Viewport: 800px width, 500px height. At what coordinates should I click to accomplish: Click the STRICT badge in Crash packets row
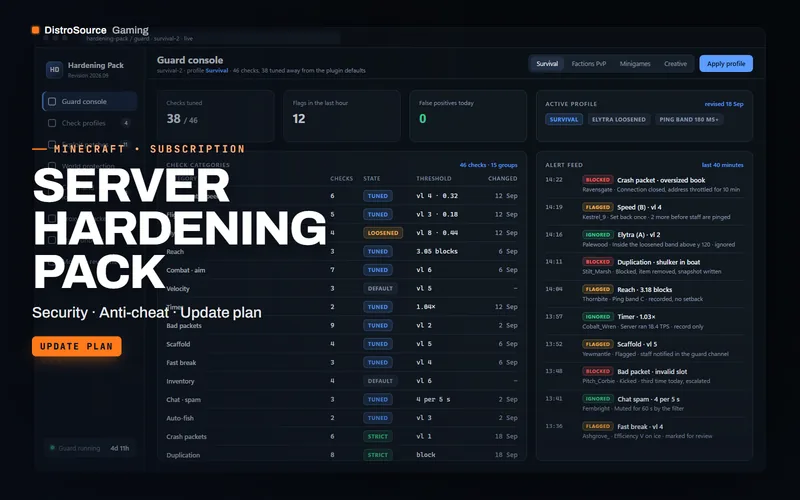[378, 436]
